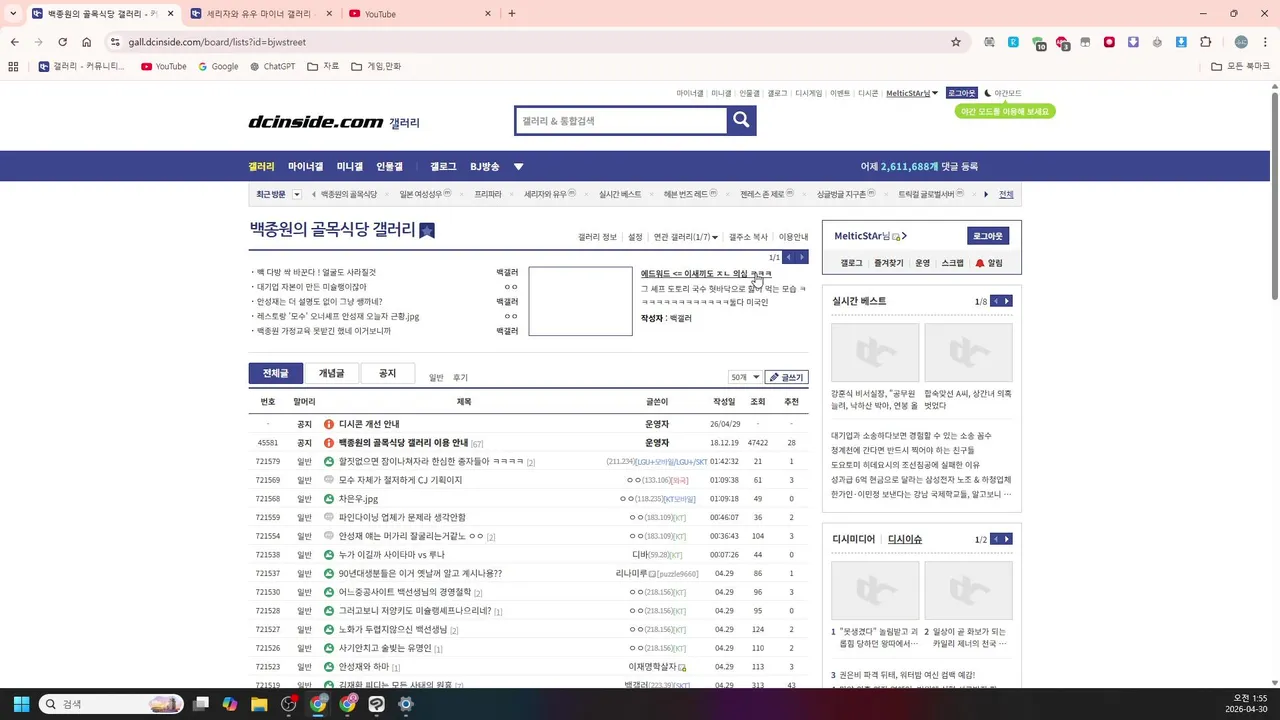Screen dimensions: 1280x720
Task: Reload the page
Action: coord(62,42)
